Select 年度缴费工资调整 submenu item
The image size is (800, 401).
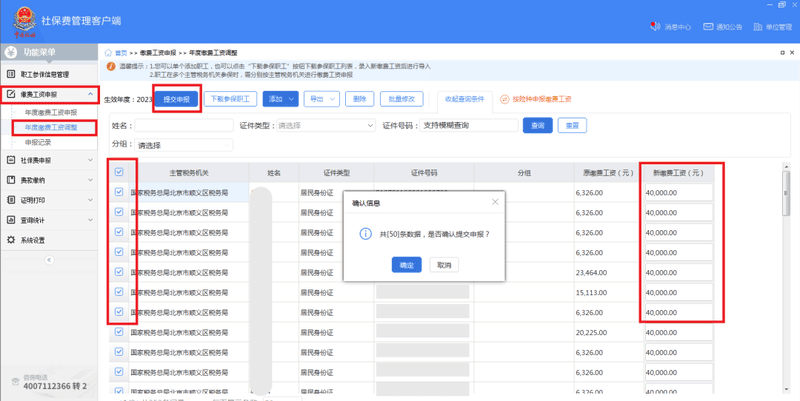tap(51, 127)
